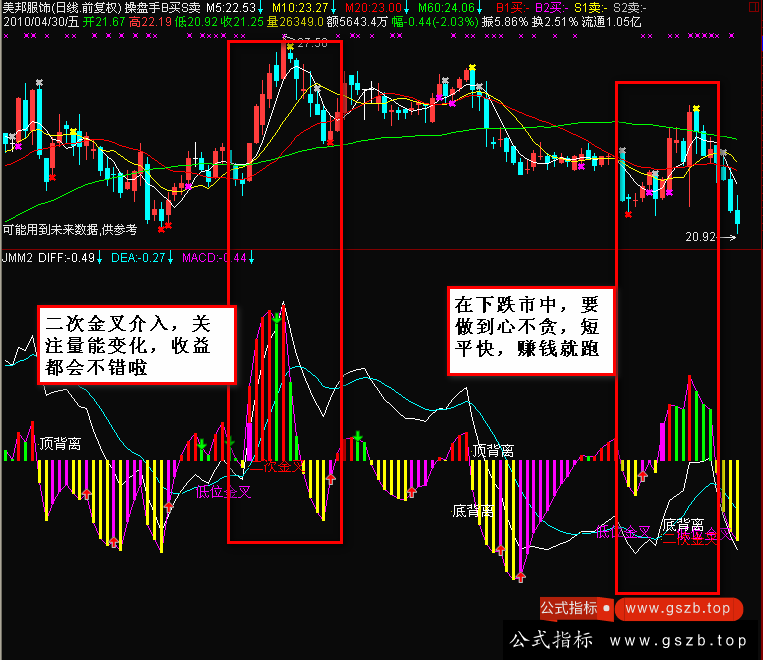Click the cyan arrow after DEA value
Screen dimensions: 763x660
(171, 258)
